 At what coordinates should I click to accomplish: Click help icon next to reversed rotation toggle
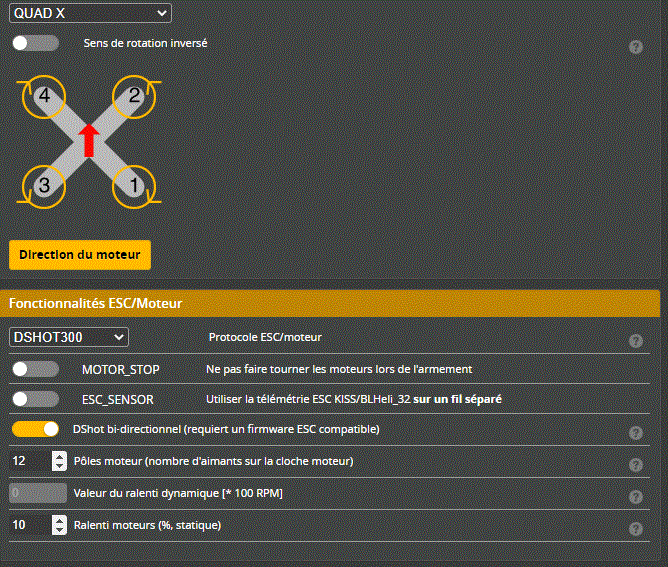click(x=635, y=47)
